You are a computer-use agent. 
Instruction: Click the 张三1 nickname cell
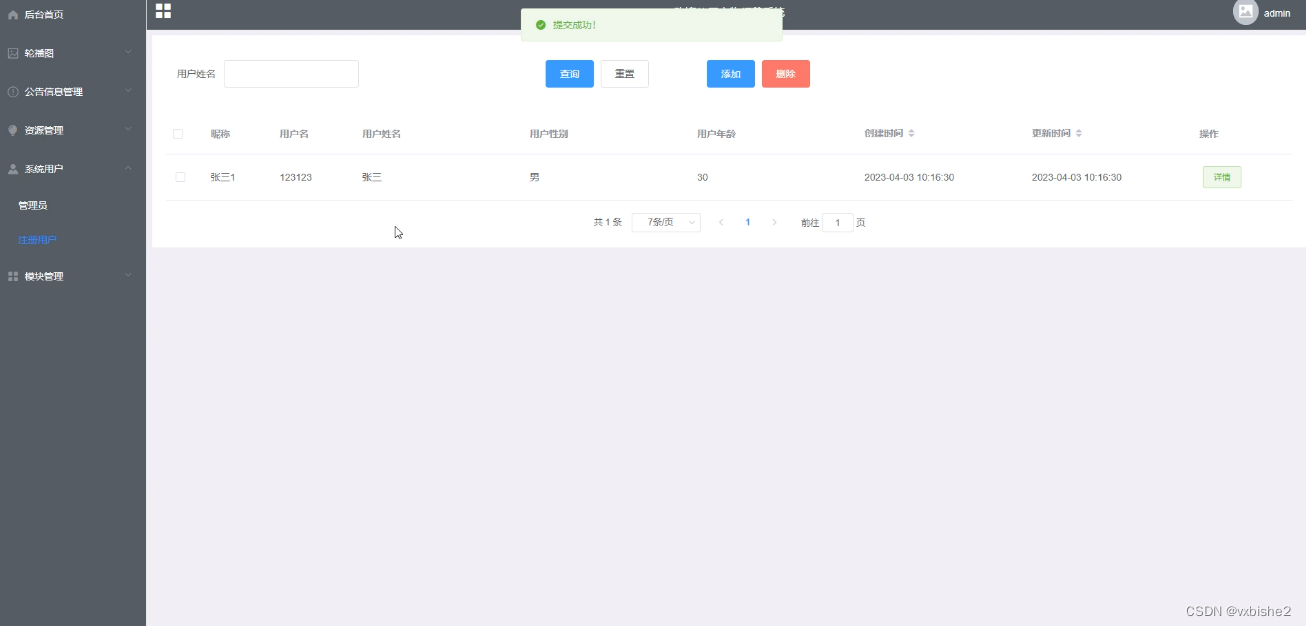coord(223,177)
